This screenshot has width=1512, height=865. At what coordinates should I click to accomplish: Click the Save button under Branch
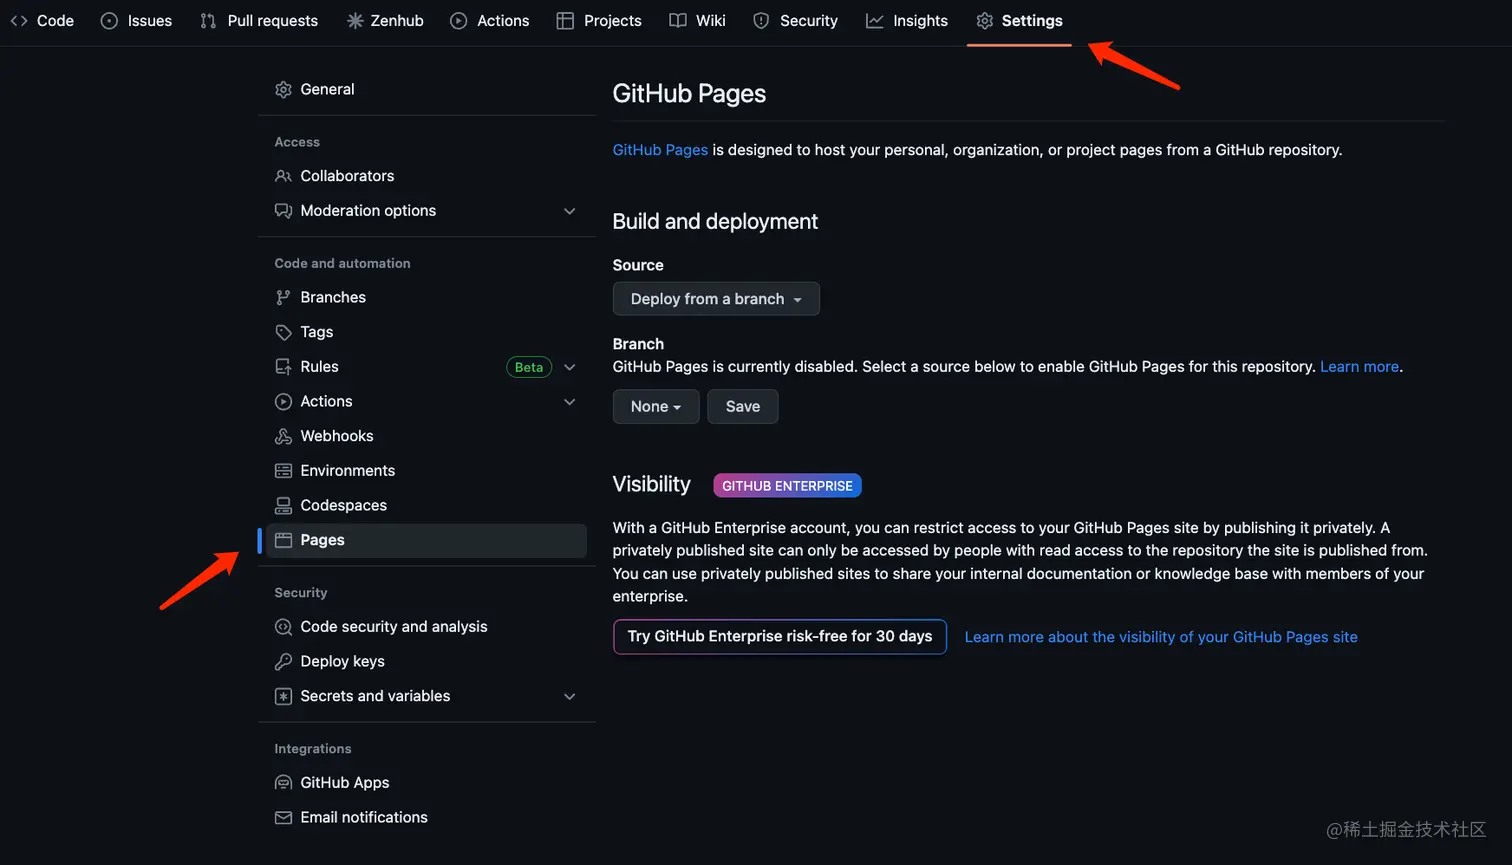point(742,406)
